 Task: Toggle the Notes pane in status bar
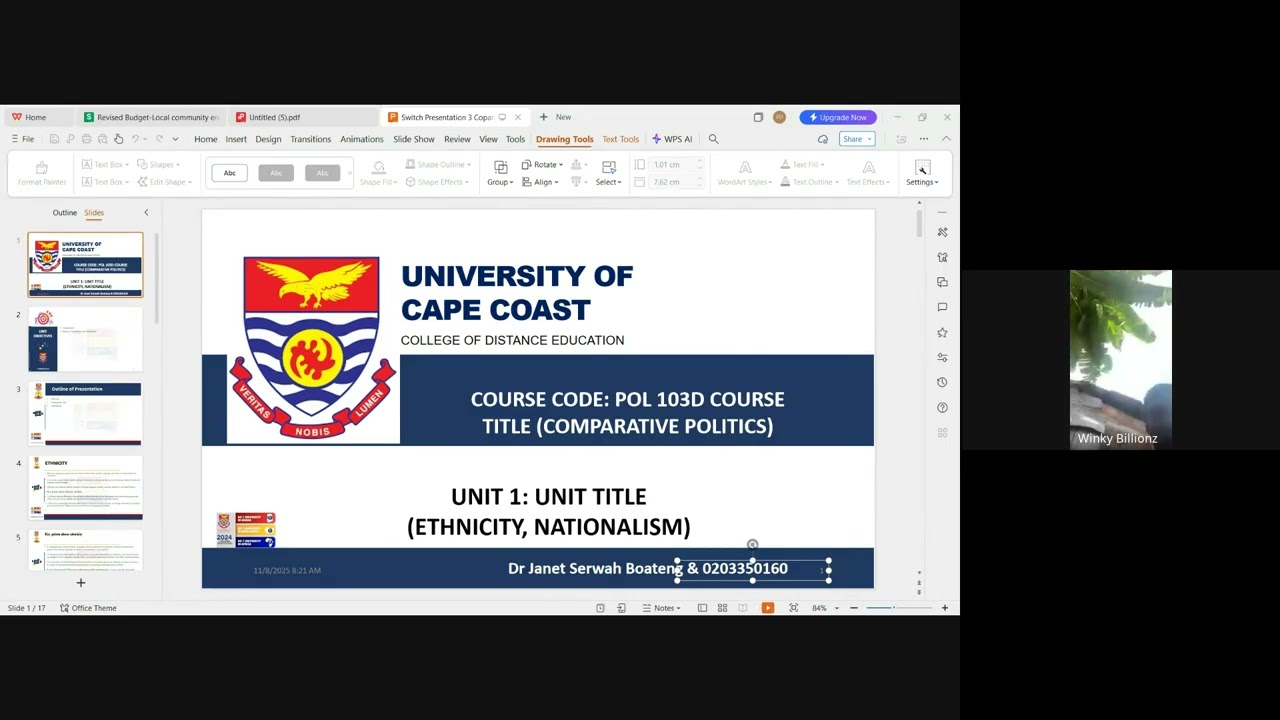tap(663, 608)
